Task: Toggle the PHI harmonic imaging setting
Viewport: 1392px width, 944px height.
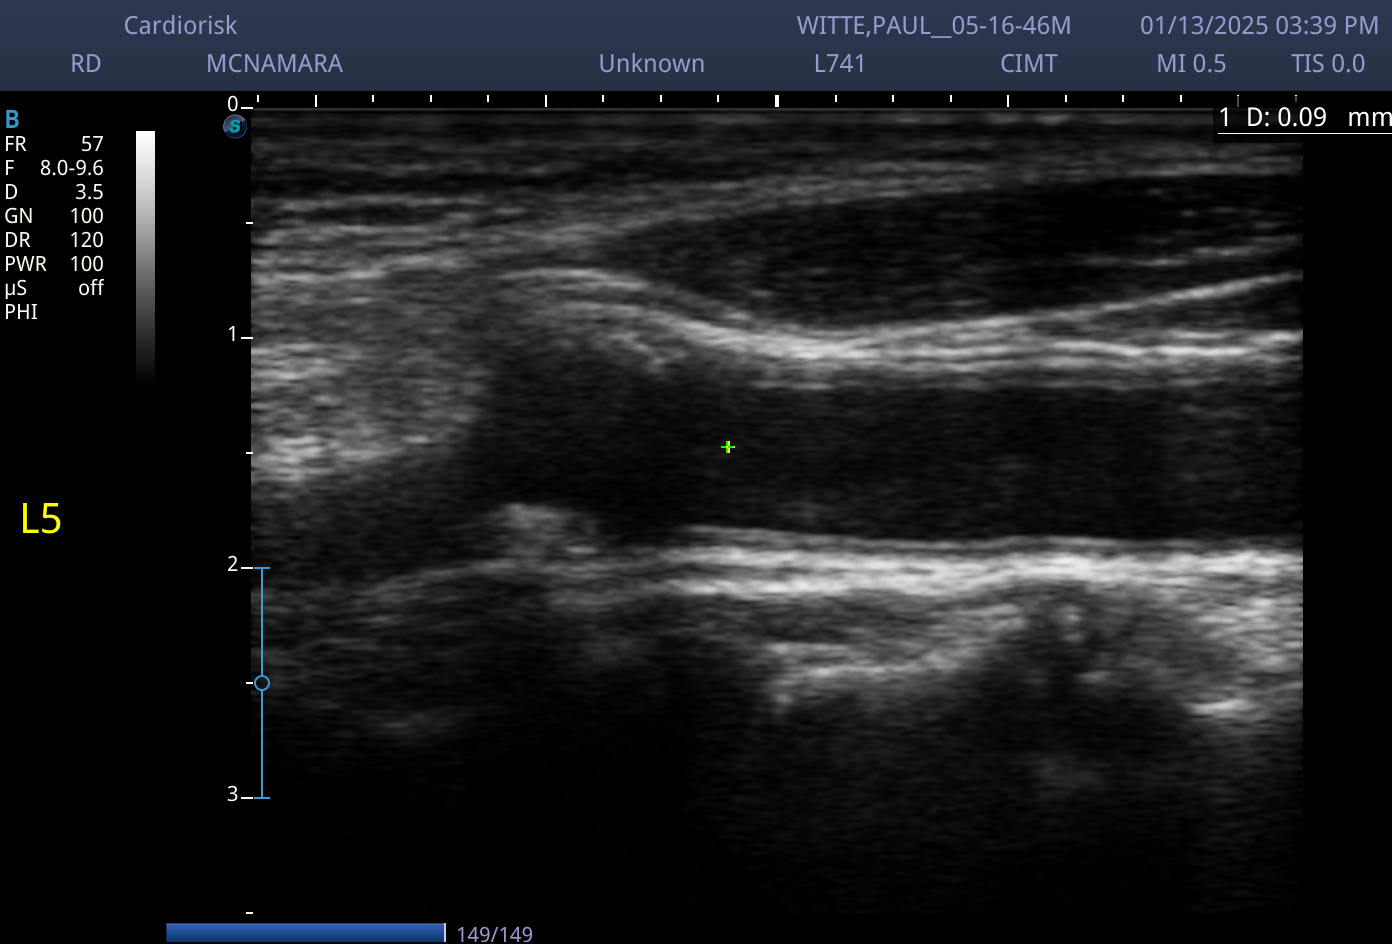Action: pyautogui.click(x=21, y=312)
